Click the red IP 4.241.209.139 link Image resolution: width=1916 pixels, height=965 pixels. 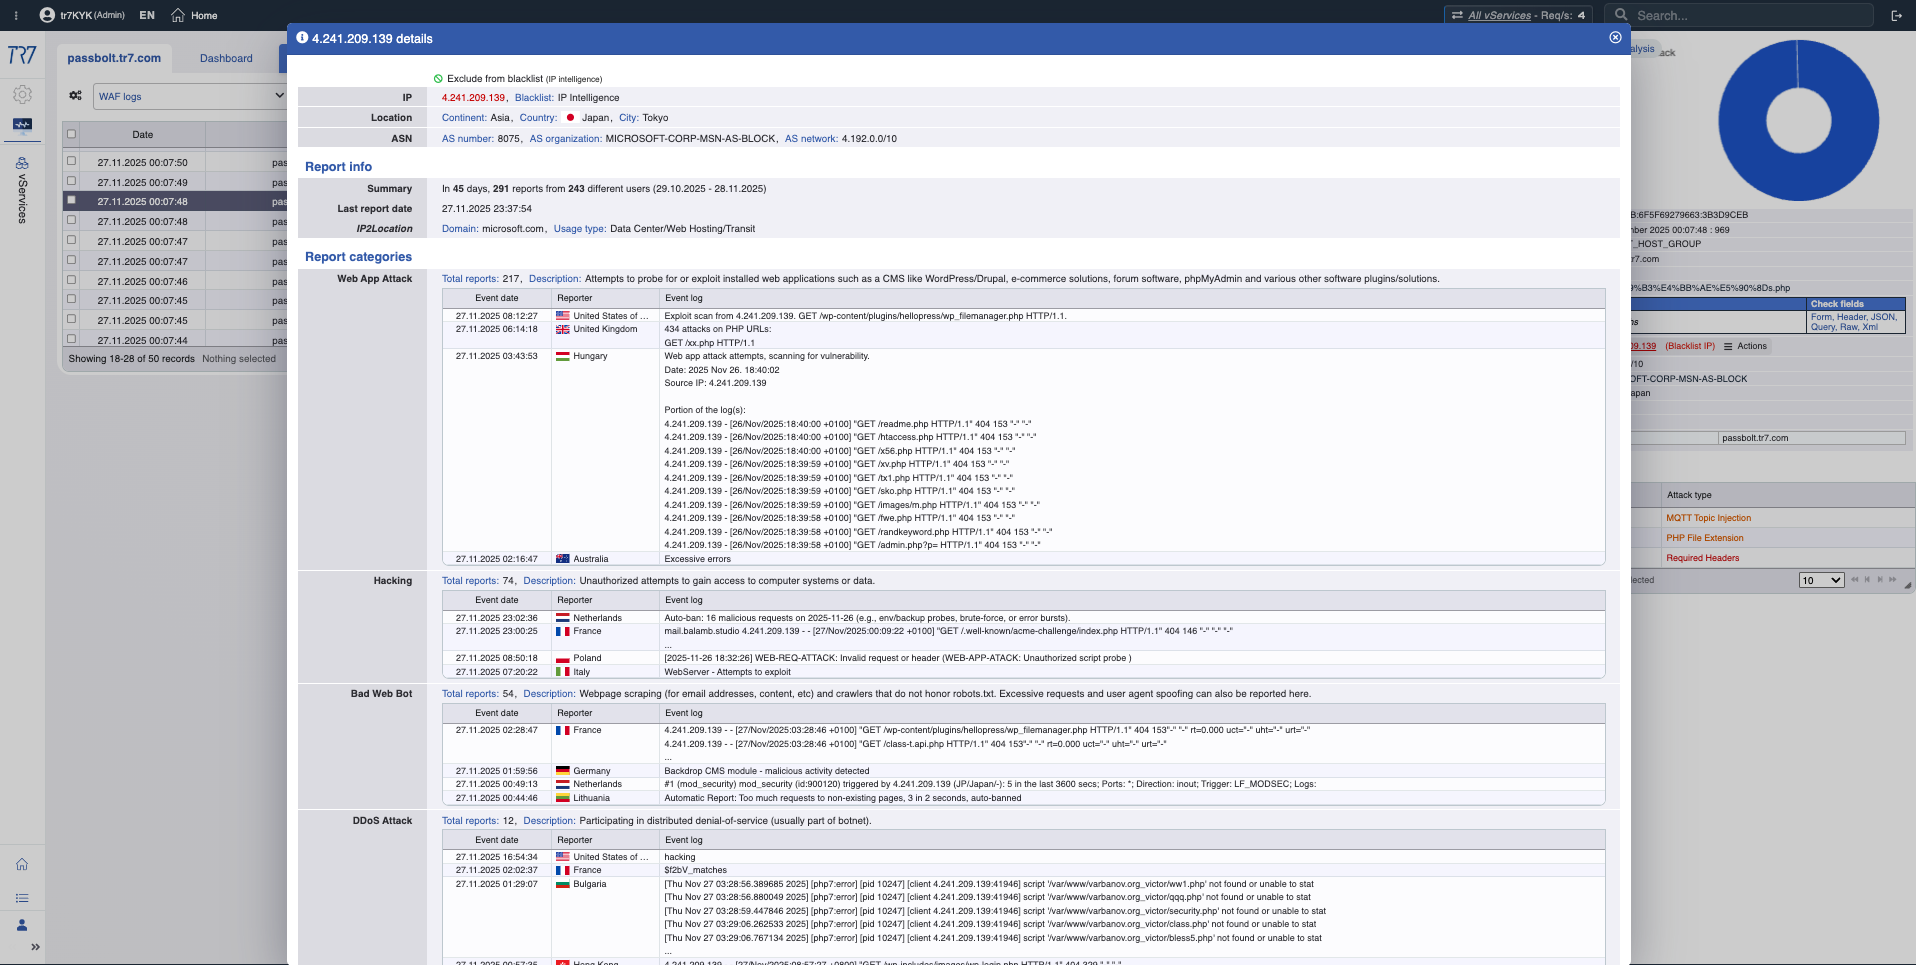(473, 98)
